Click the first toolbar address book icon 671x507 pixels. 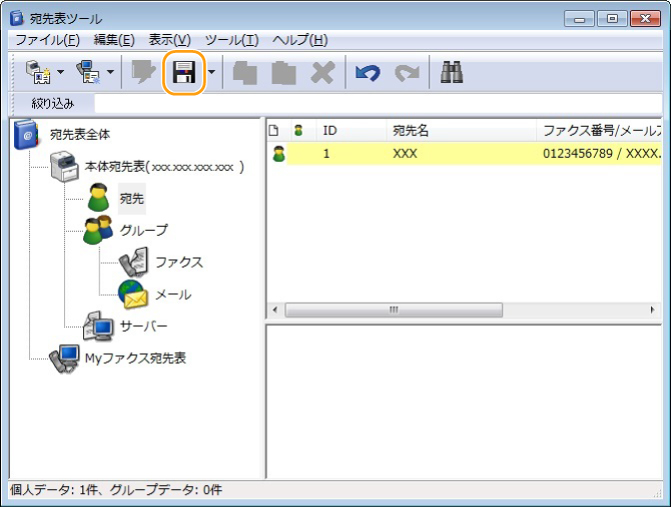click(38, 73)
